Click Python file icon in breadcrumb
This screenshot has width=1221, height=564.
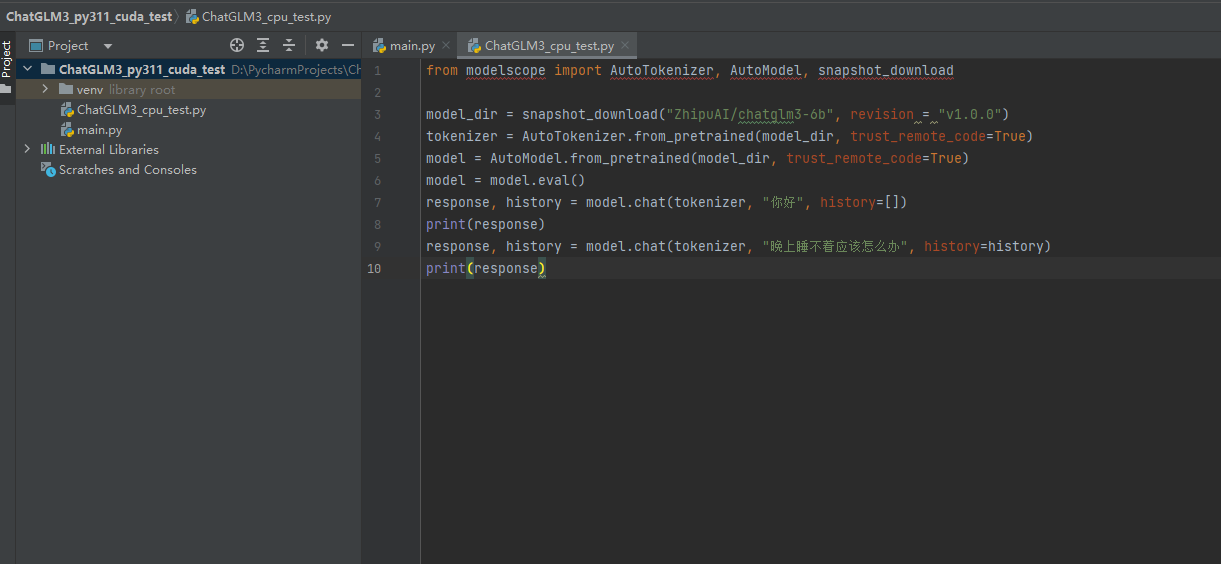(192, 17)
